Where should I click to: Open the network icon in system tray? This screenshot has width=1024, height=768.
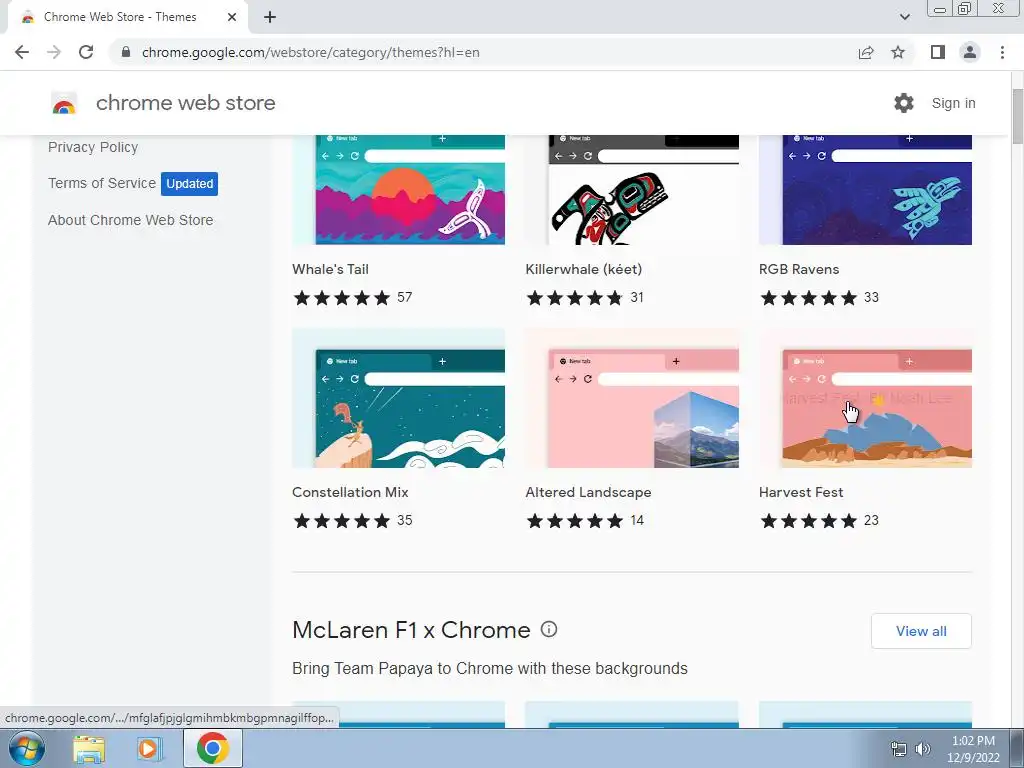[x=899, y=749]
